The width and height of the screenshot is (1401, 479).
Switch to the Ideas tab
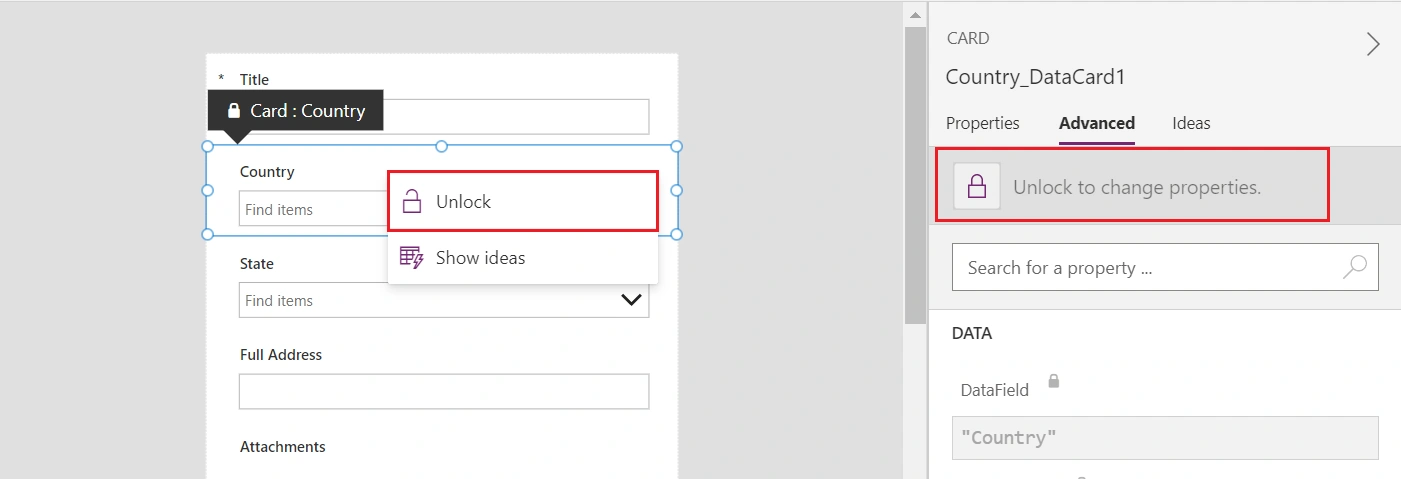coord(1191,123)
